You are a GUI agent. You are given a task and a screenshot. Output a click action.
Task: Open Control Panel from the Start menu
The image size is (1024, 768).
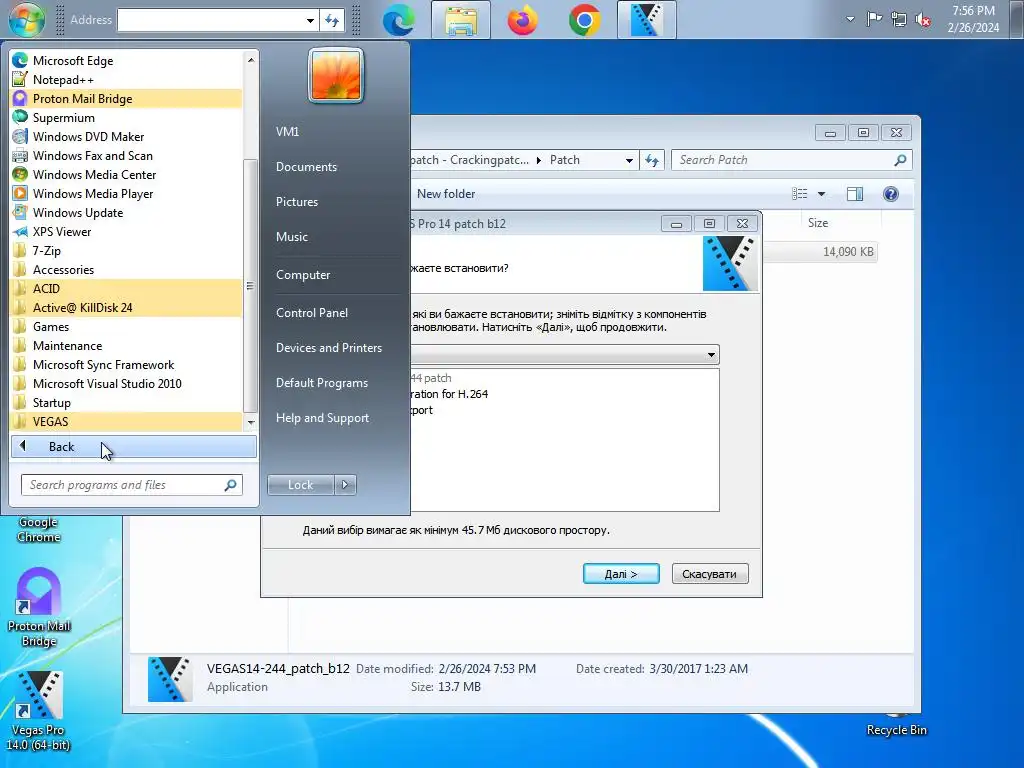click(x=312, y=313)
